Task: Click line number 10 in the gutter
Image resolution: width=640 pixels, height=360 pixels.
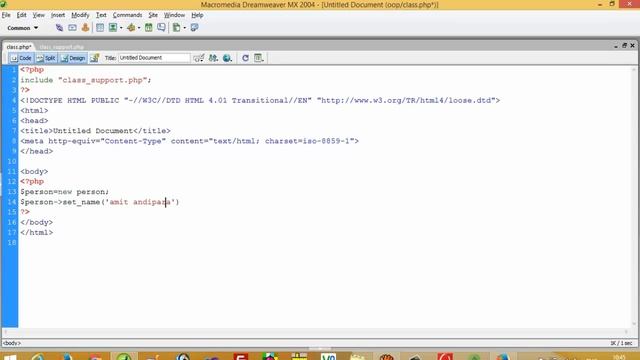Action: click(x=12, y=161)
